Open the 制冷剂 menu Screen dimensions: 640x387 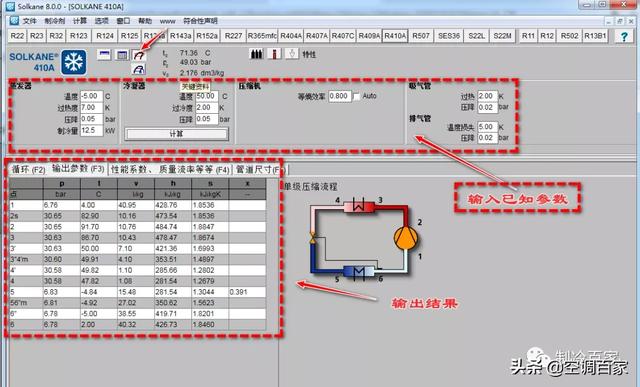(x=55, y=21)
